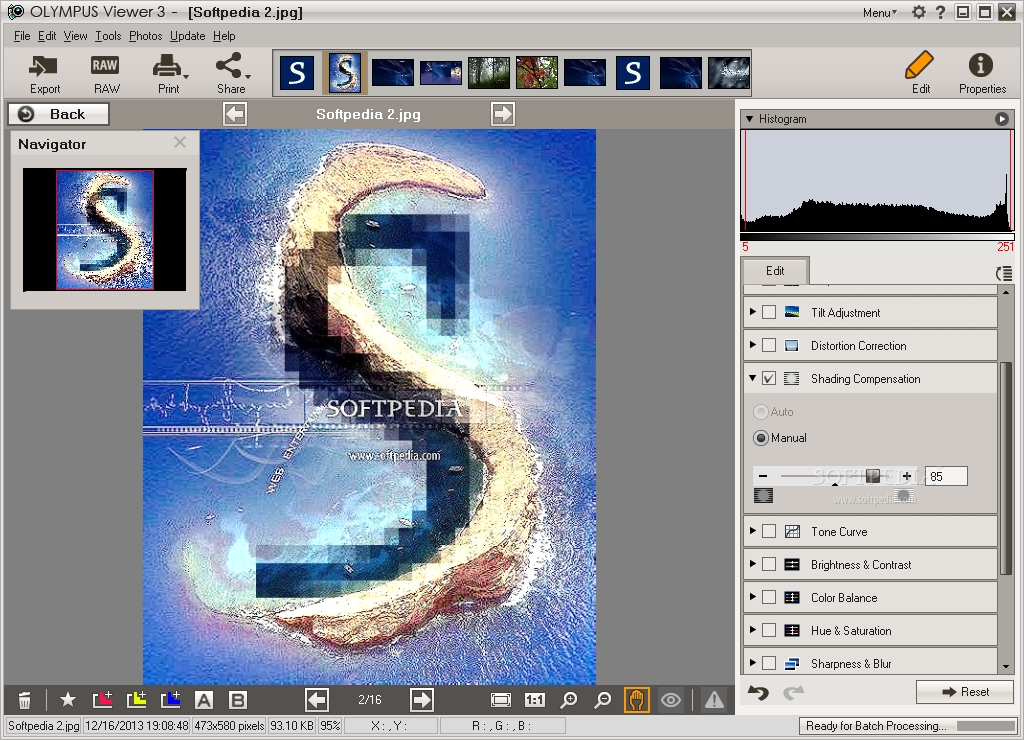This screenshot has height=740, width=1024.
Task: Open the View menu
Action: (x=75, y=36)
